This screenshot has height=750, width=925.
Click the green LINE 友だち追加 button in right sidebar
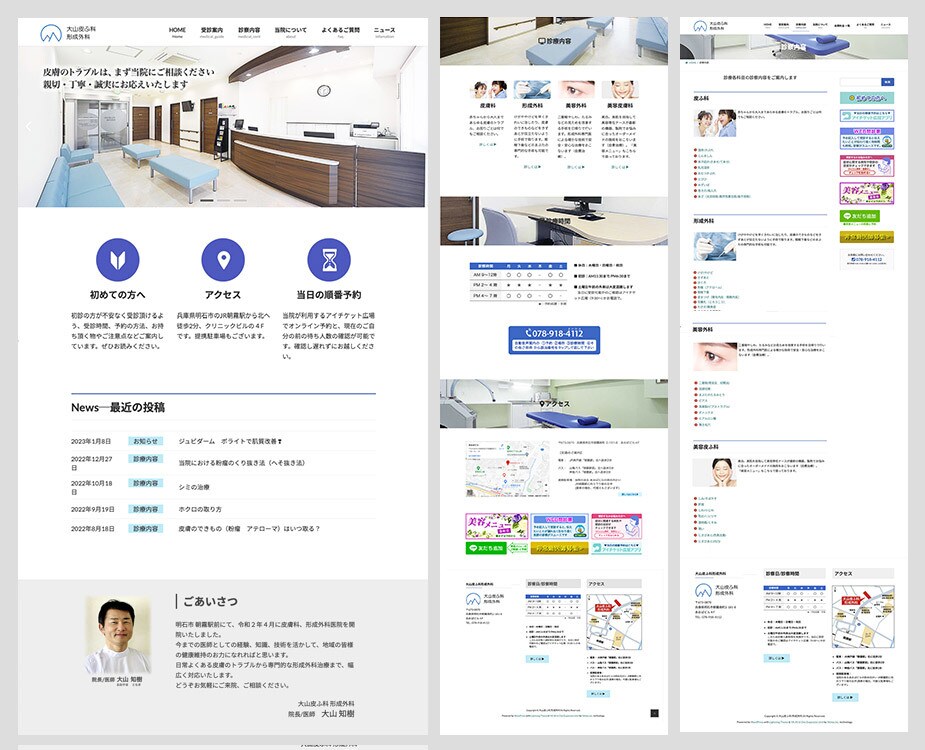860,216
